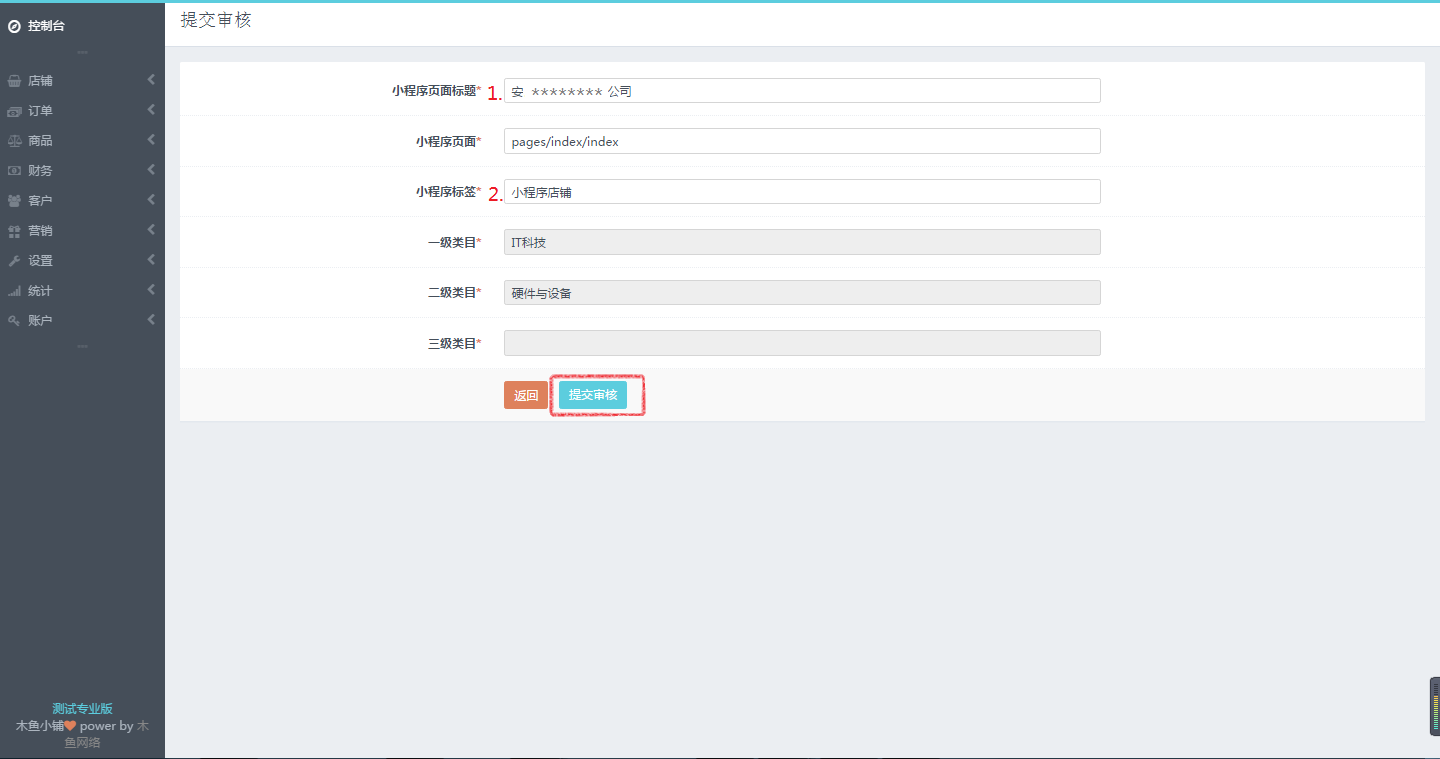Click the 营销 marketing gift icon

(14, 231)
